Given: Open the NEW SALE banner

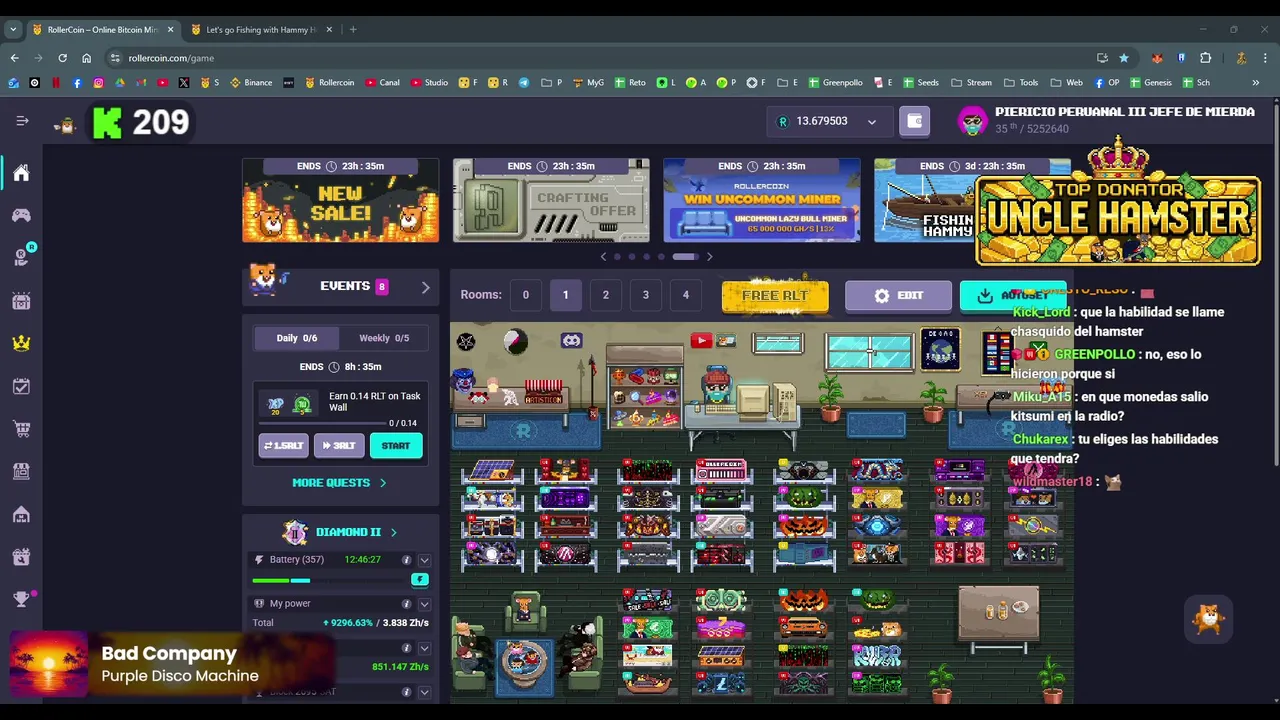Looking at the screenshot, I should pos(340,200).
